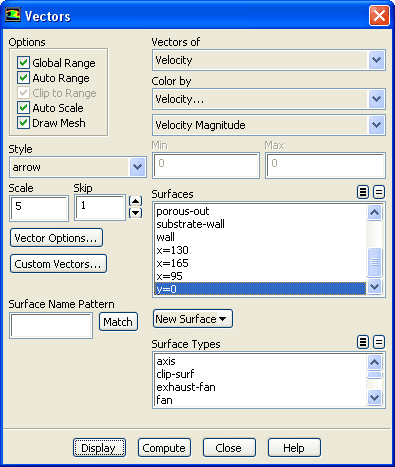Click the Surfaces list scroll up arrow
The width and height of the screenshot is (395, 467).
(x=375, y=212)
